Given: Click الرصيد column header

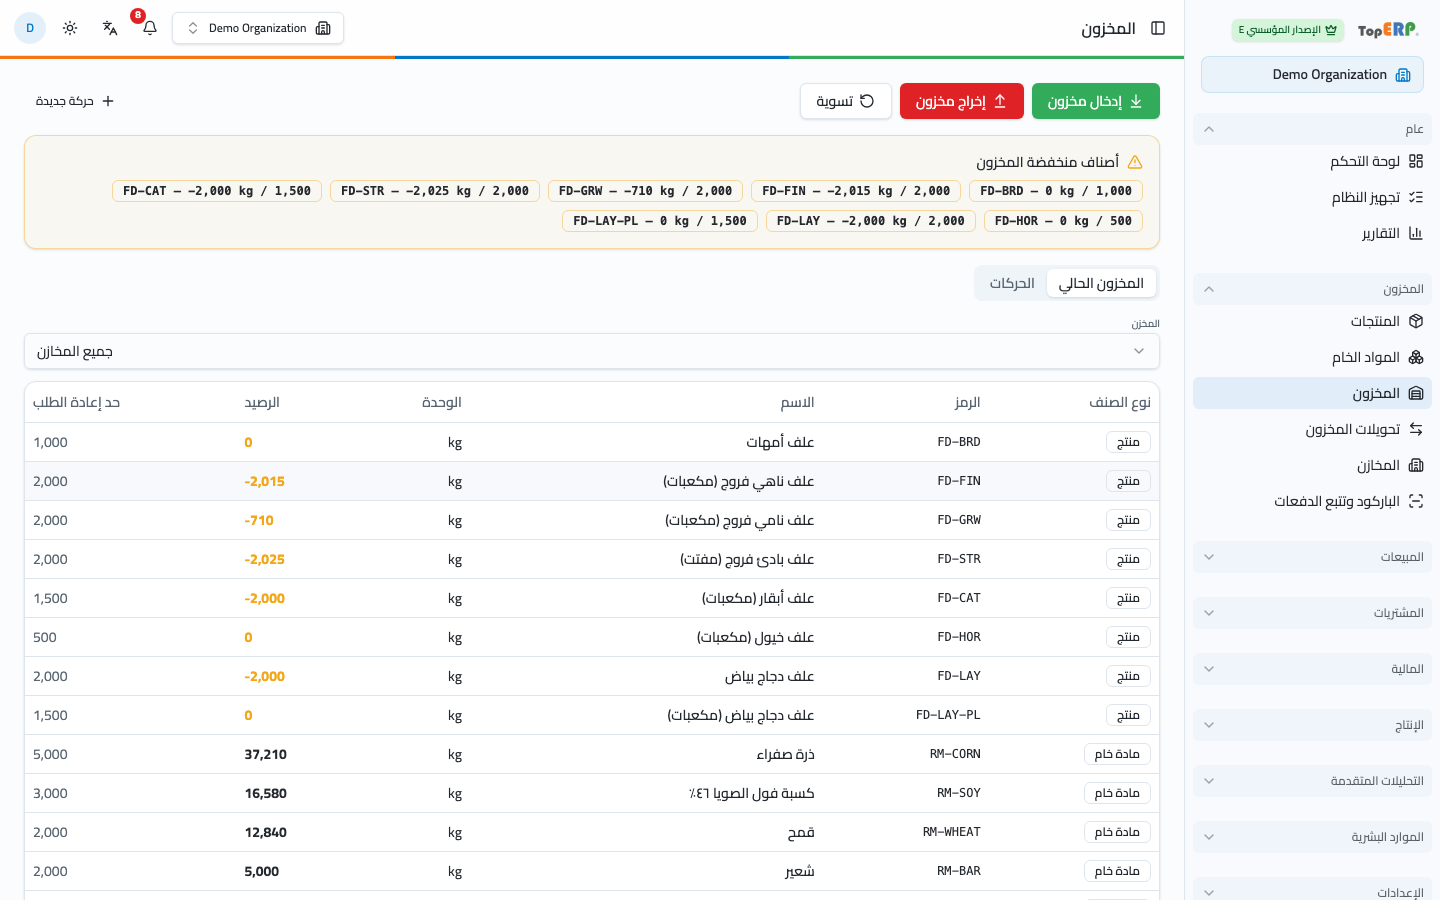Looking at the screenshot, I should (x=262, y=402).
